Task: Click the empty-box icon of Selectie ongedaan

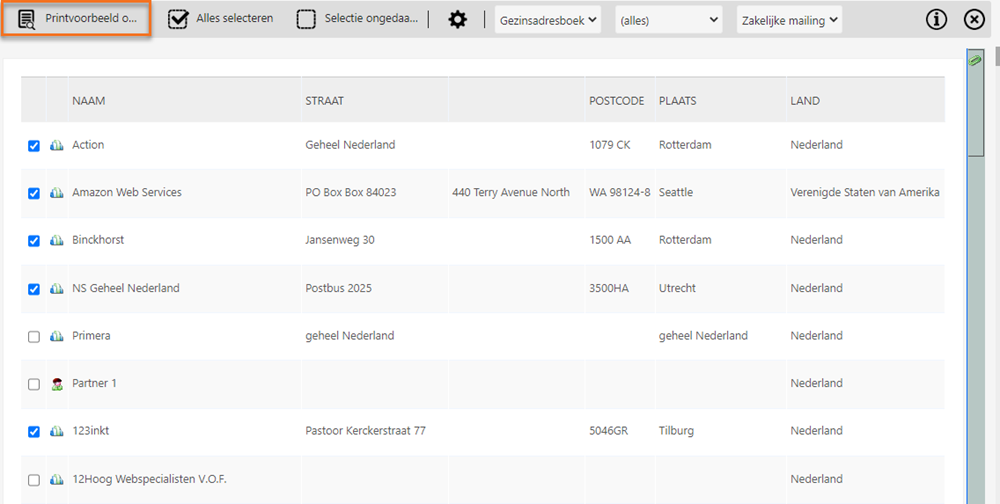Action: pos(306,20)
